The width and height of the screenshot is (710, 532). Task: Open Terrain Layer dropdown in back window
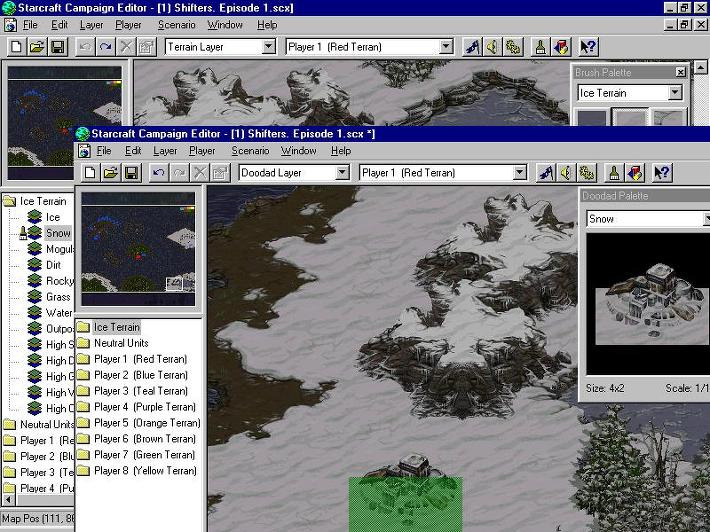coord(269,47)
